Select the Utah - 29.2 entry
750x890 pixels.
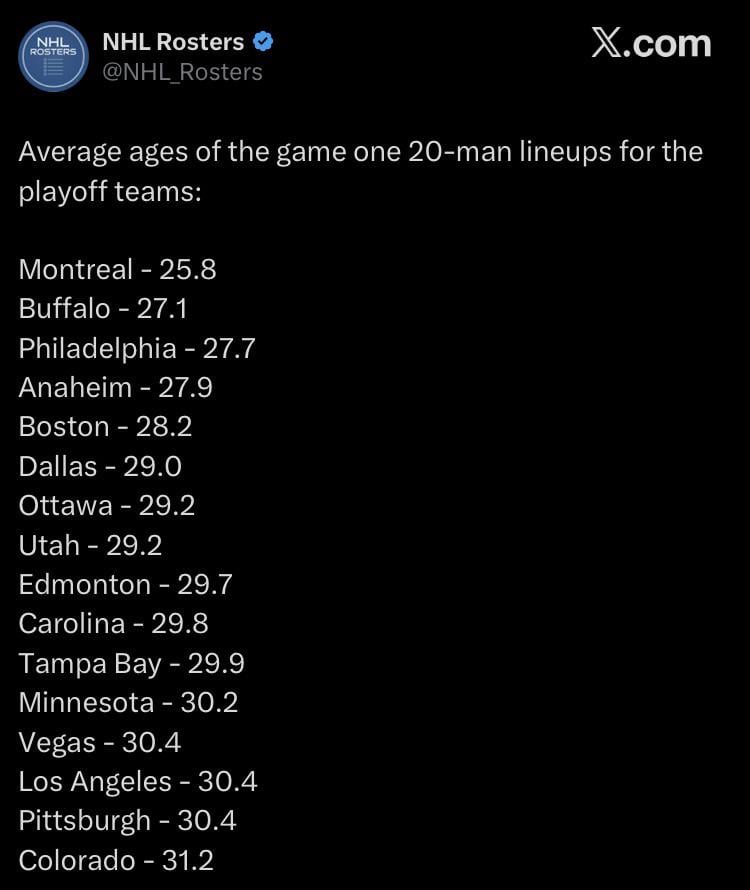tap(90, 545)
